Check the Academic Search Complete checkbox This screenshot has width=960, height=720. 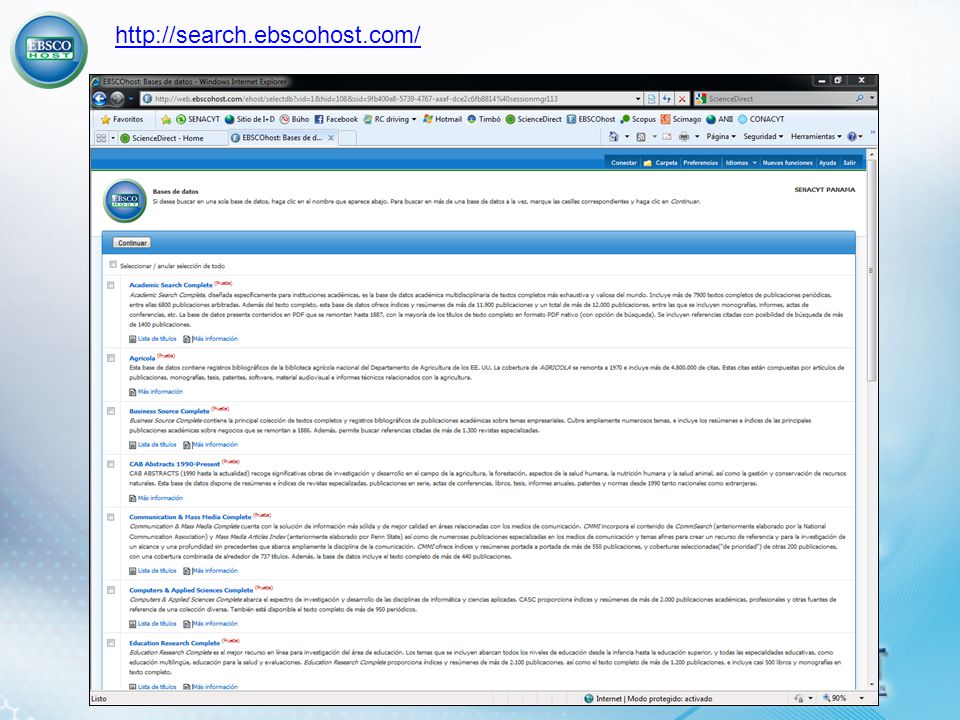click(x=111, y=285)
